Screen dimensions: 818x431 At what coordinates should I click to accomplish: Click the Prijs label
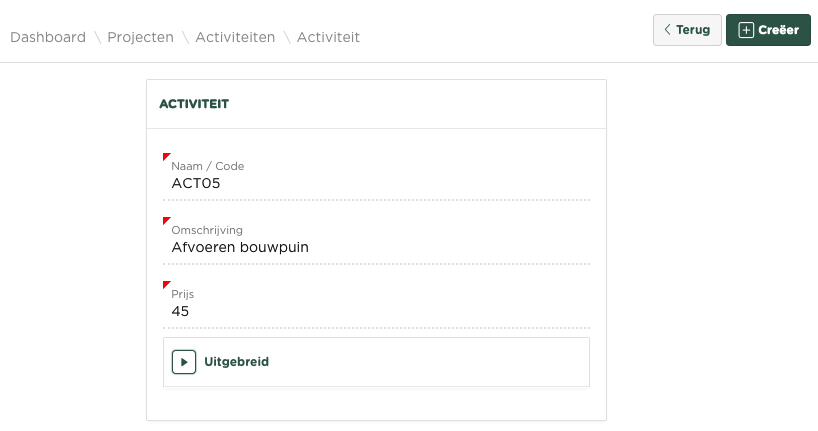[182, 295]
